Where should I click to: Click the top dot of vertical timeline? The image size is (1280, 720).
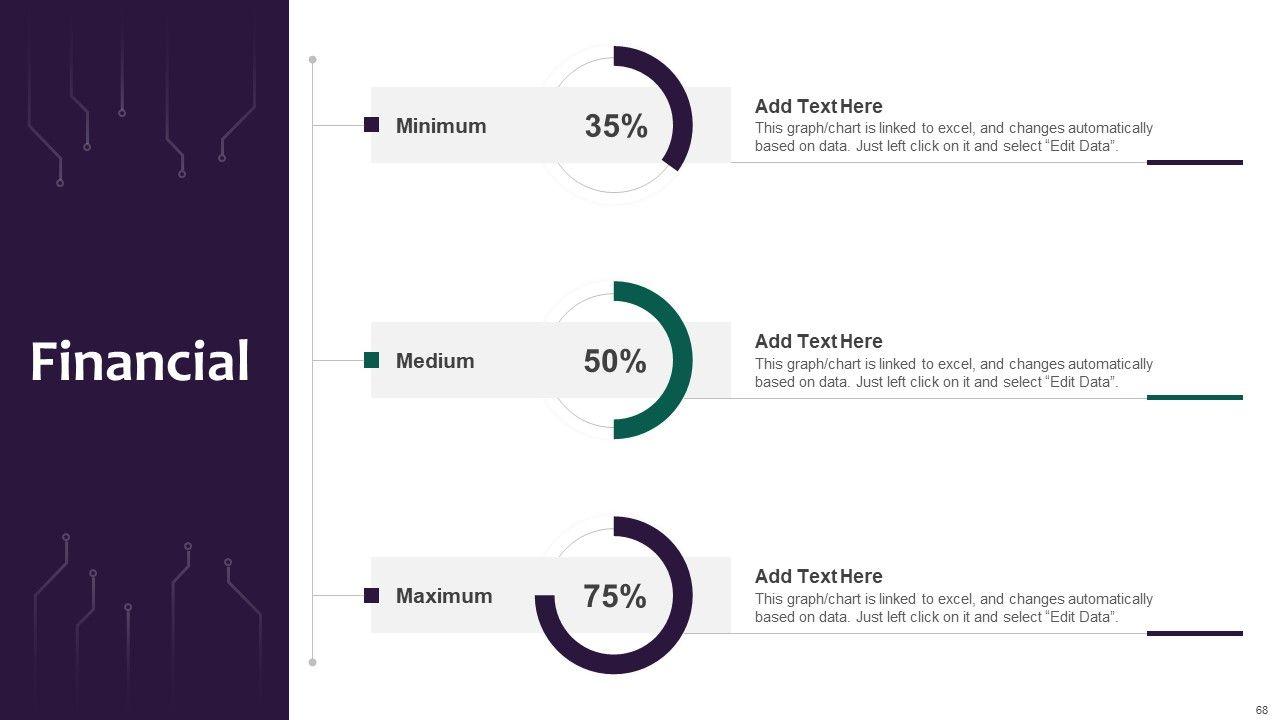click(x=313, y=60)
